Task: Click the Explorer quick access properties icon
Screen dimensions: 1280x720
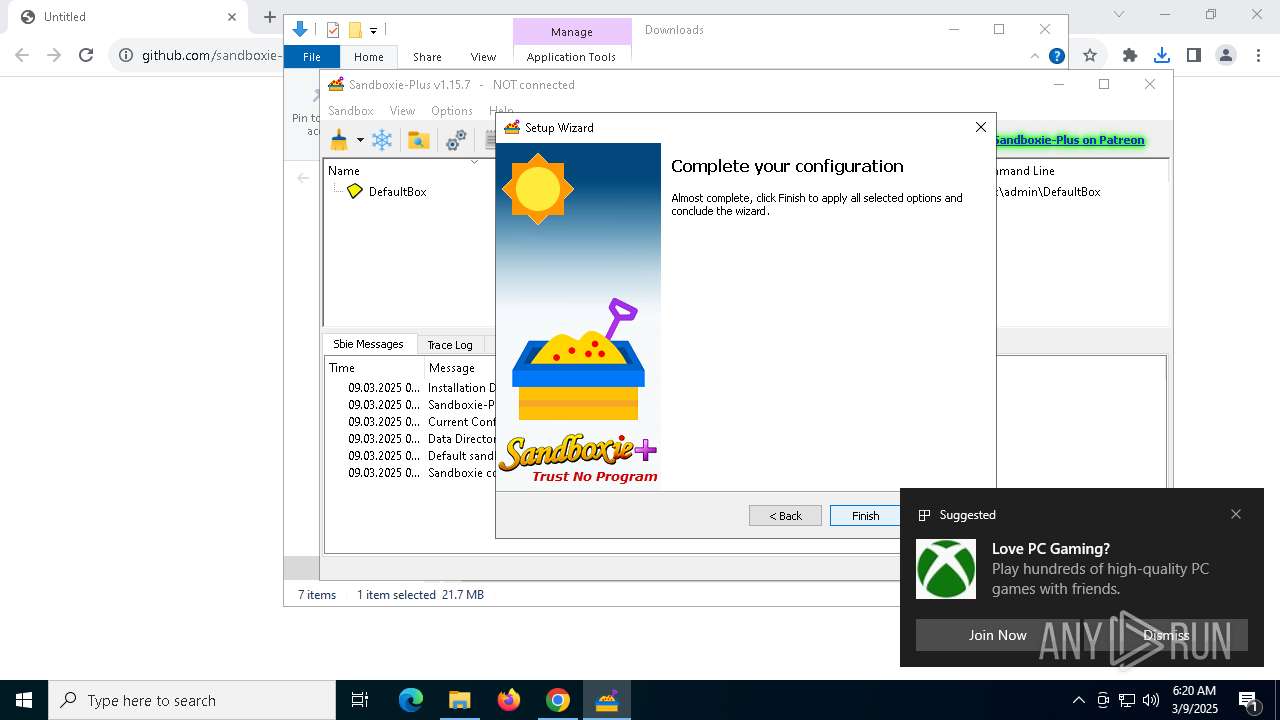Action: point(333,30)
